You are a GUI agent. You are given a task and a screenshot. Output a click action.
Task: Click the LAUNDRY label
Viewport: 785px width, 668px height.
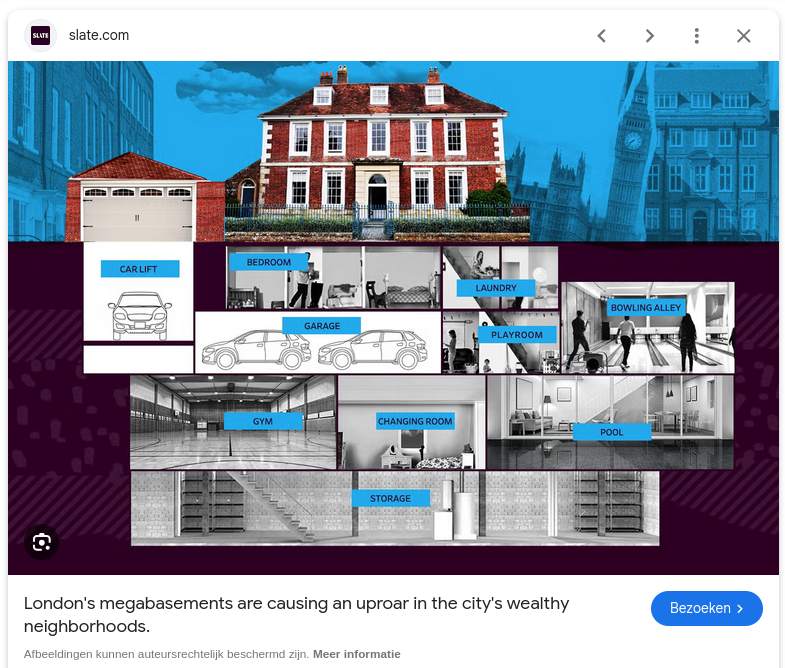(x=496, y=288)
